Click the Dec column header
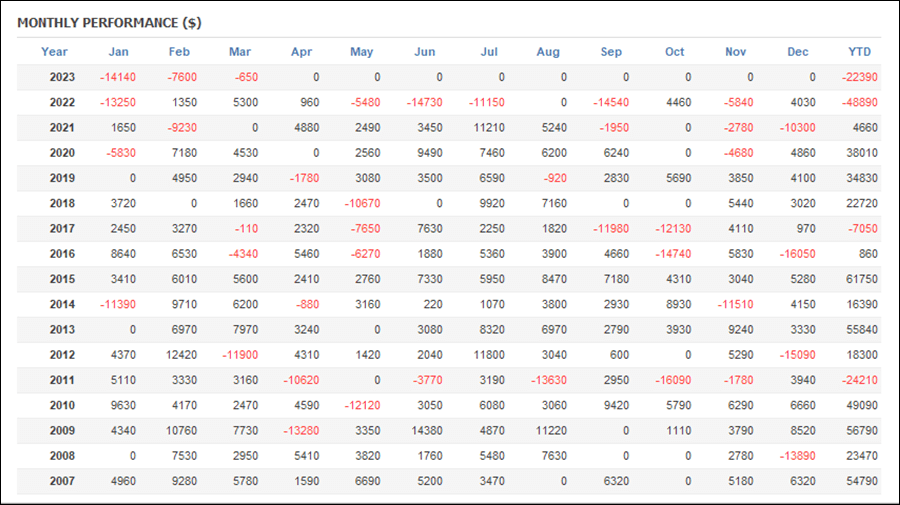This screenshot has height=505, width=900. point(797,52)
